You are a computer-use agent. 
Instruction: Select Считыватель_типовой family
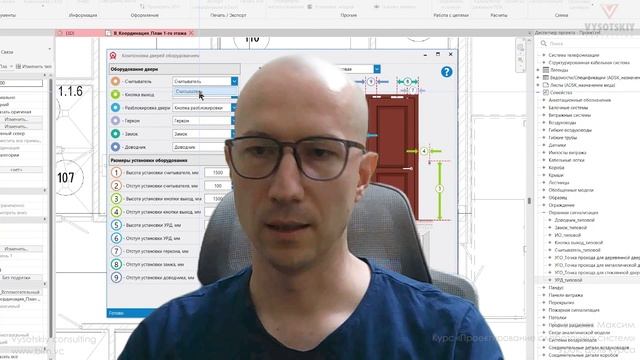[577, 250]
